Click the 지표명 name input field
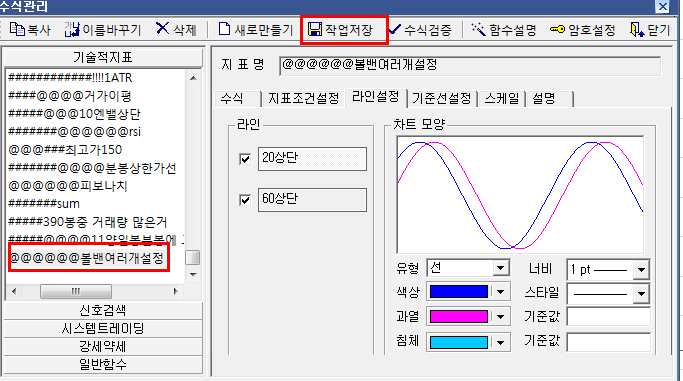Image resolution: width=683 pixels, height=381 pixels. [x=470, y=65]
